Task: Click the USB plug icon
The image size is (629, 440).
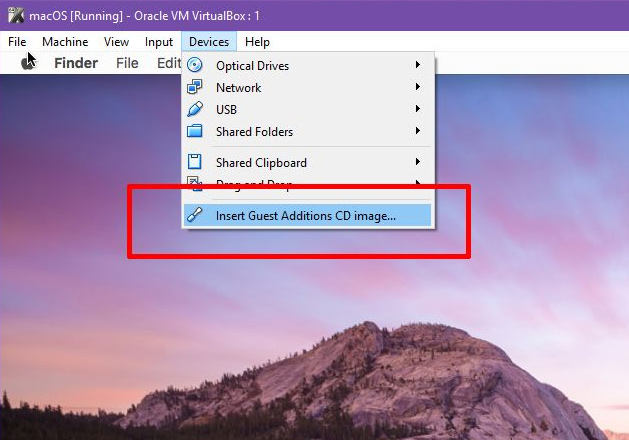Action: (x=195, y=109)
